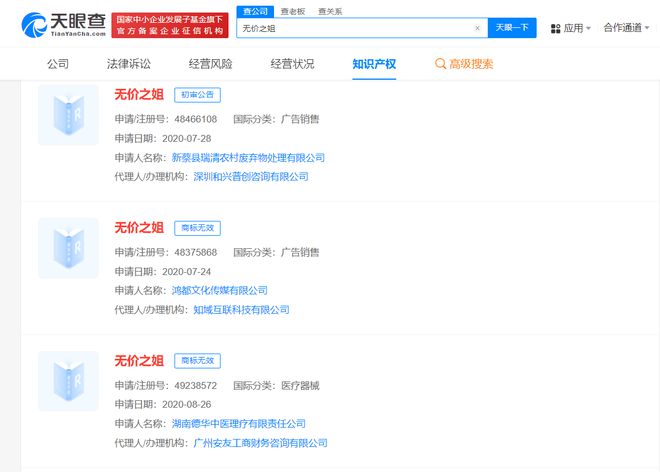Open the 公司 results tab
Screen dimensions: 660x472
(x=58, y=64)
